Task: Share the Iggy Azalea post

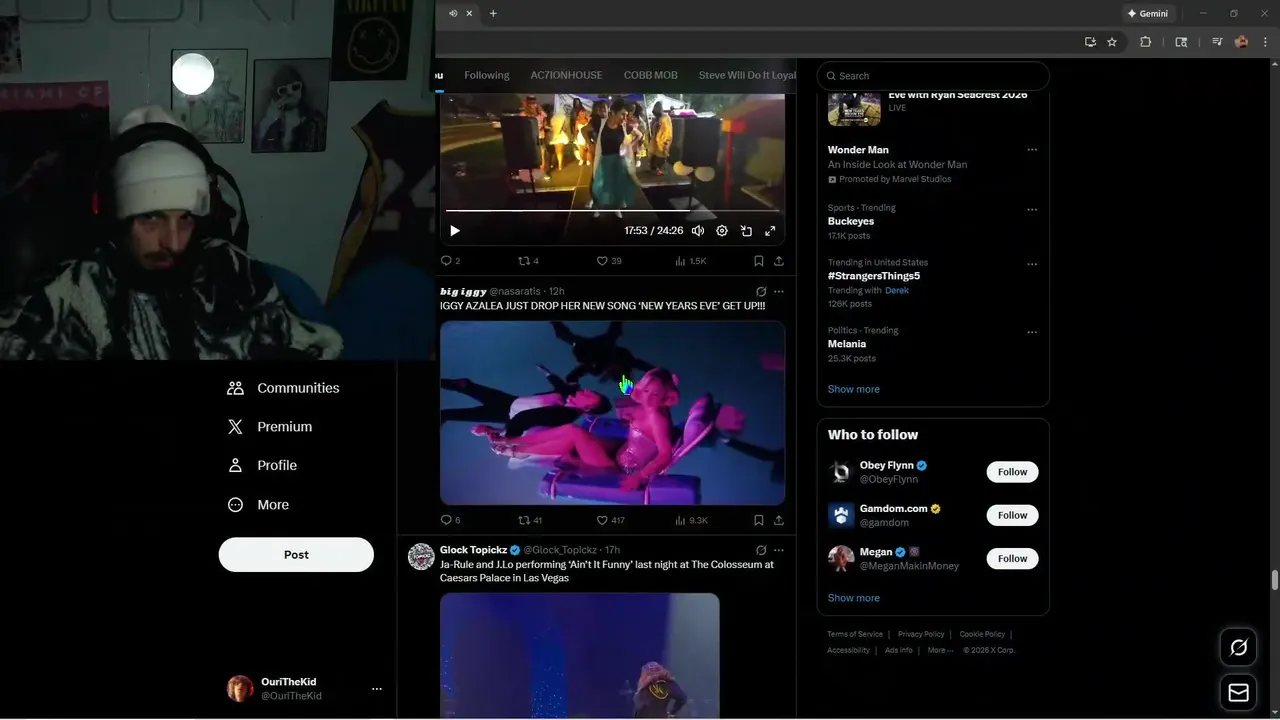Action: point(779,520)
